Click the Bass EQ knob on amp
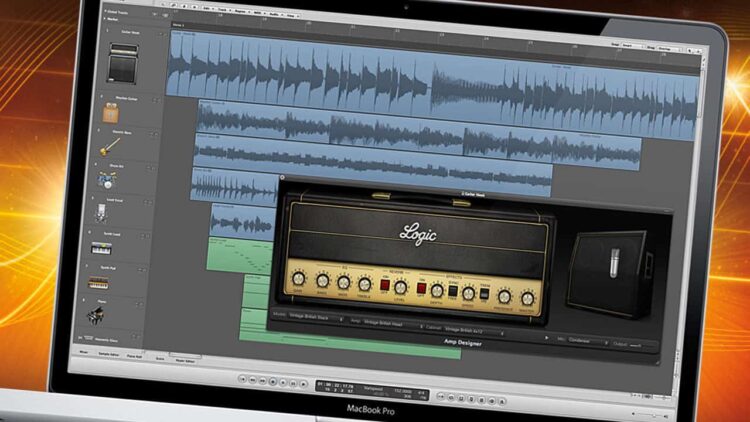The width and height of the screenshot is (750, 422). (x=323, y=281)
